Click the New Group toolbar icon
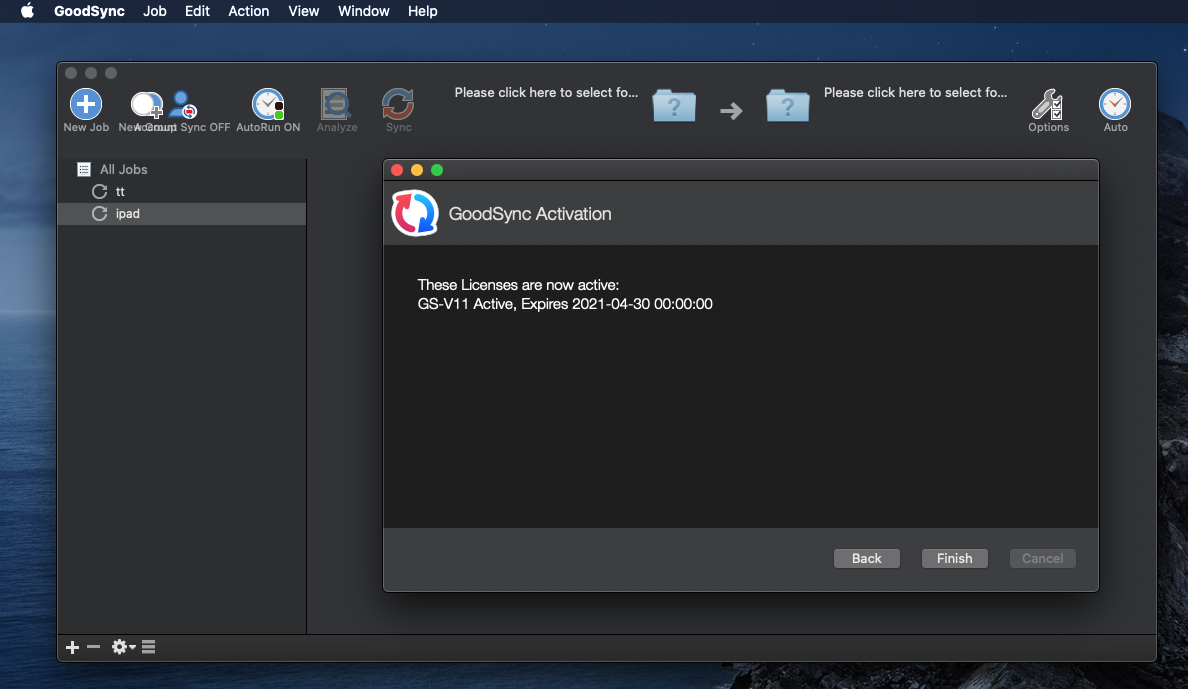The image size is (1188, 689). coord(146,105)
